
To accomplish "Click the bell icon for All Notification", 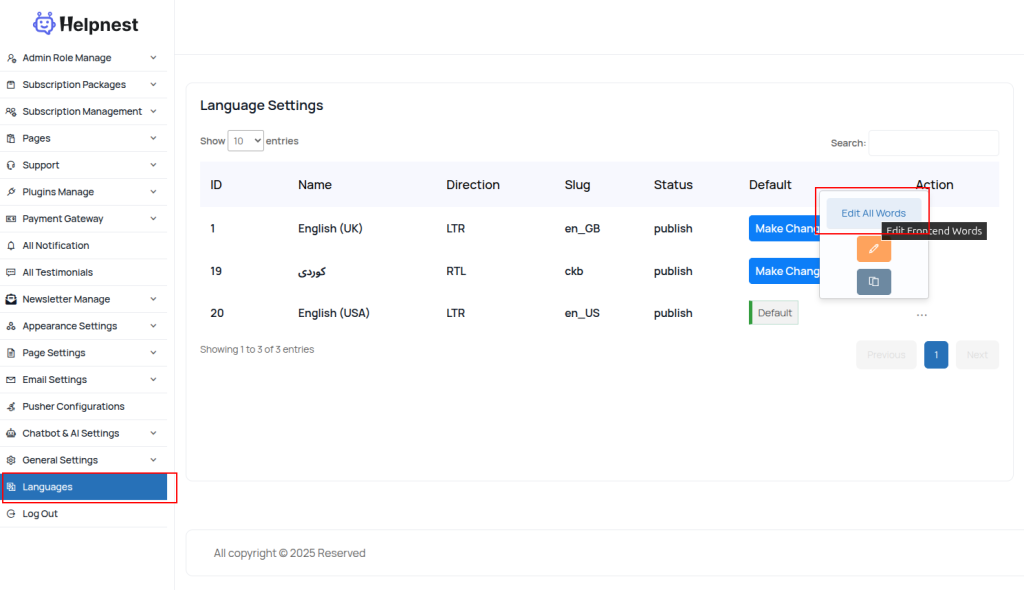I will coord(11,246).
